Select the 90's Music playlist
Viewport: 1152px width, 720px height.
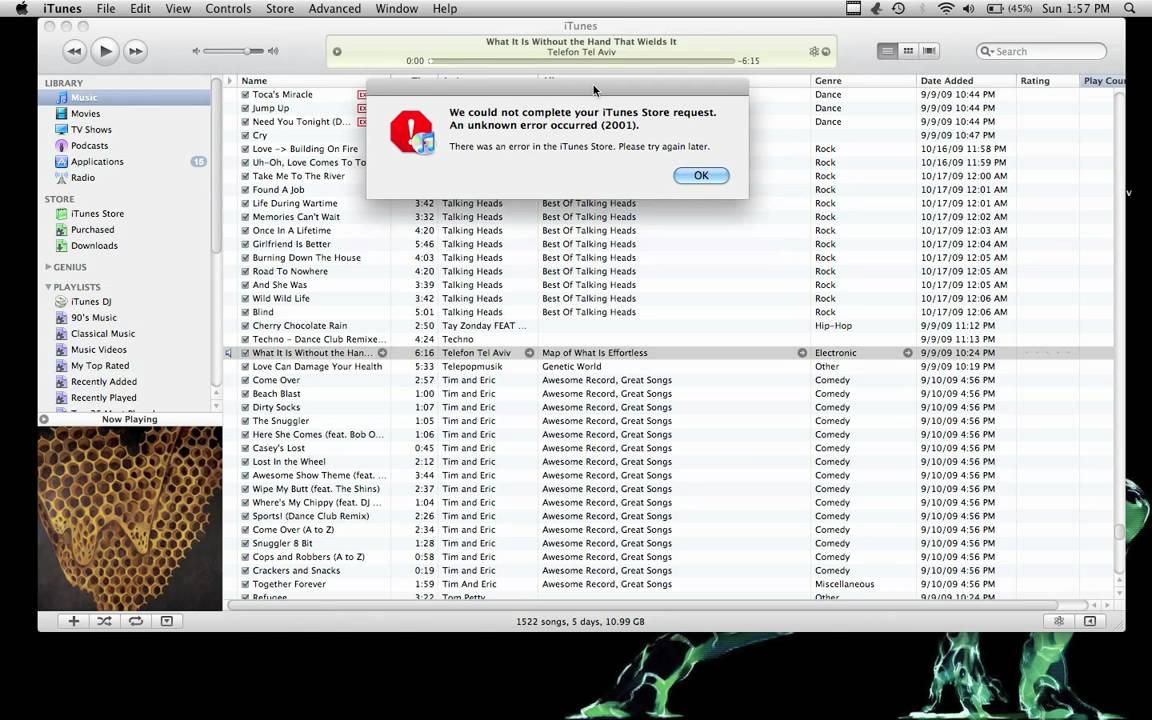click(x=93, y=318)
